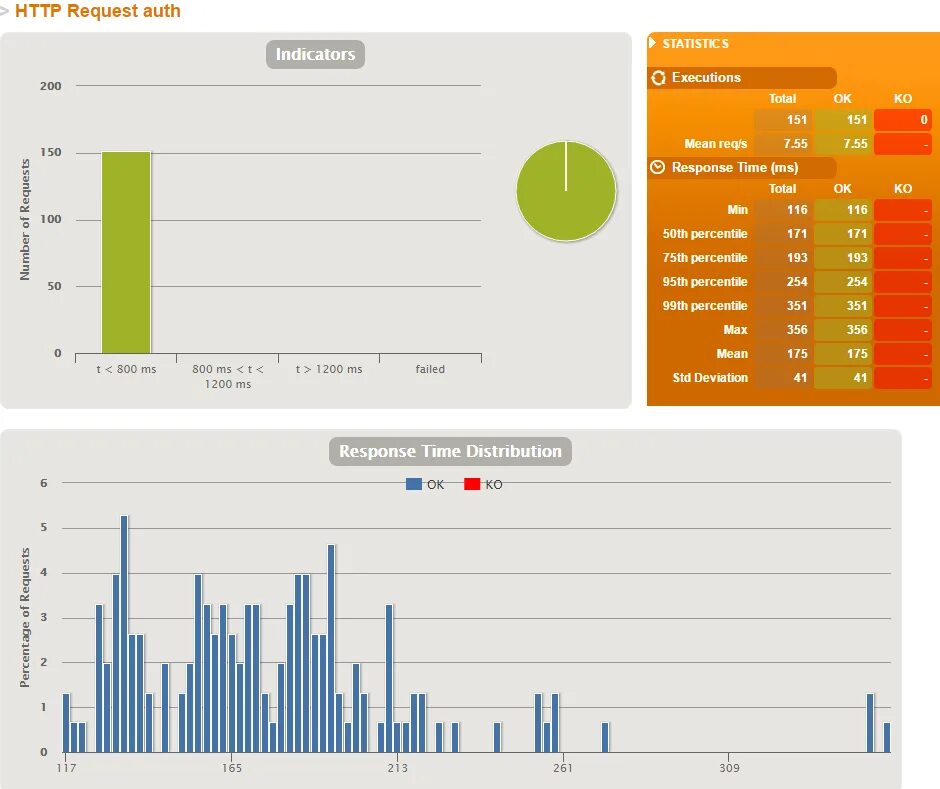Click the t < 800 ms axis label
This screenshot has width=940, height=789.
click(x=126, y=369)
